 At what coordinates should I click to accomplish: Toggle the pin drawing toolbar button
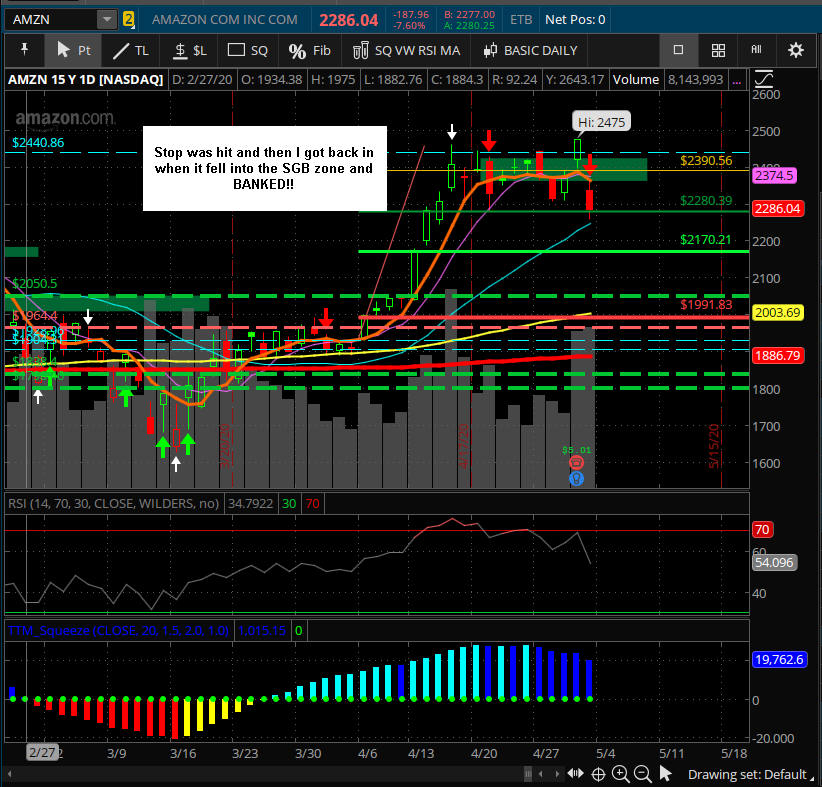pyautogui.click(x=24, y=50)
